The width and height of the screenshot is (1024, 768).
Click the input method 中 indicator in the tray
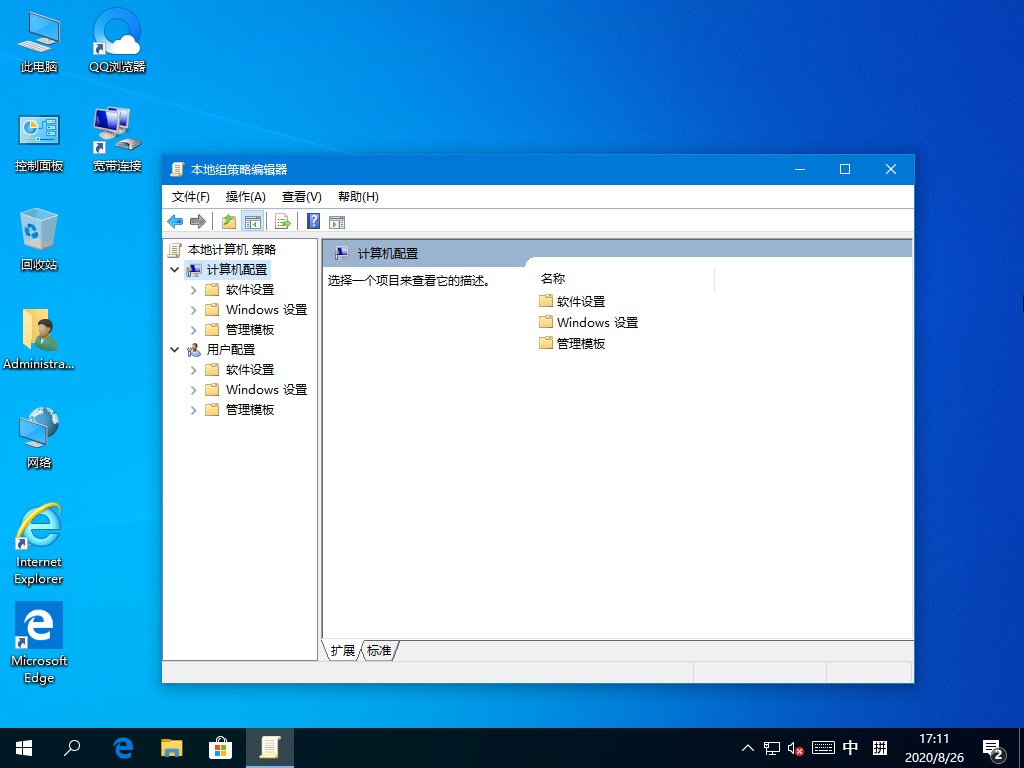pos(850,747)
